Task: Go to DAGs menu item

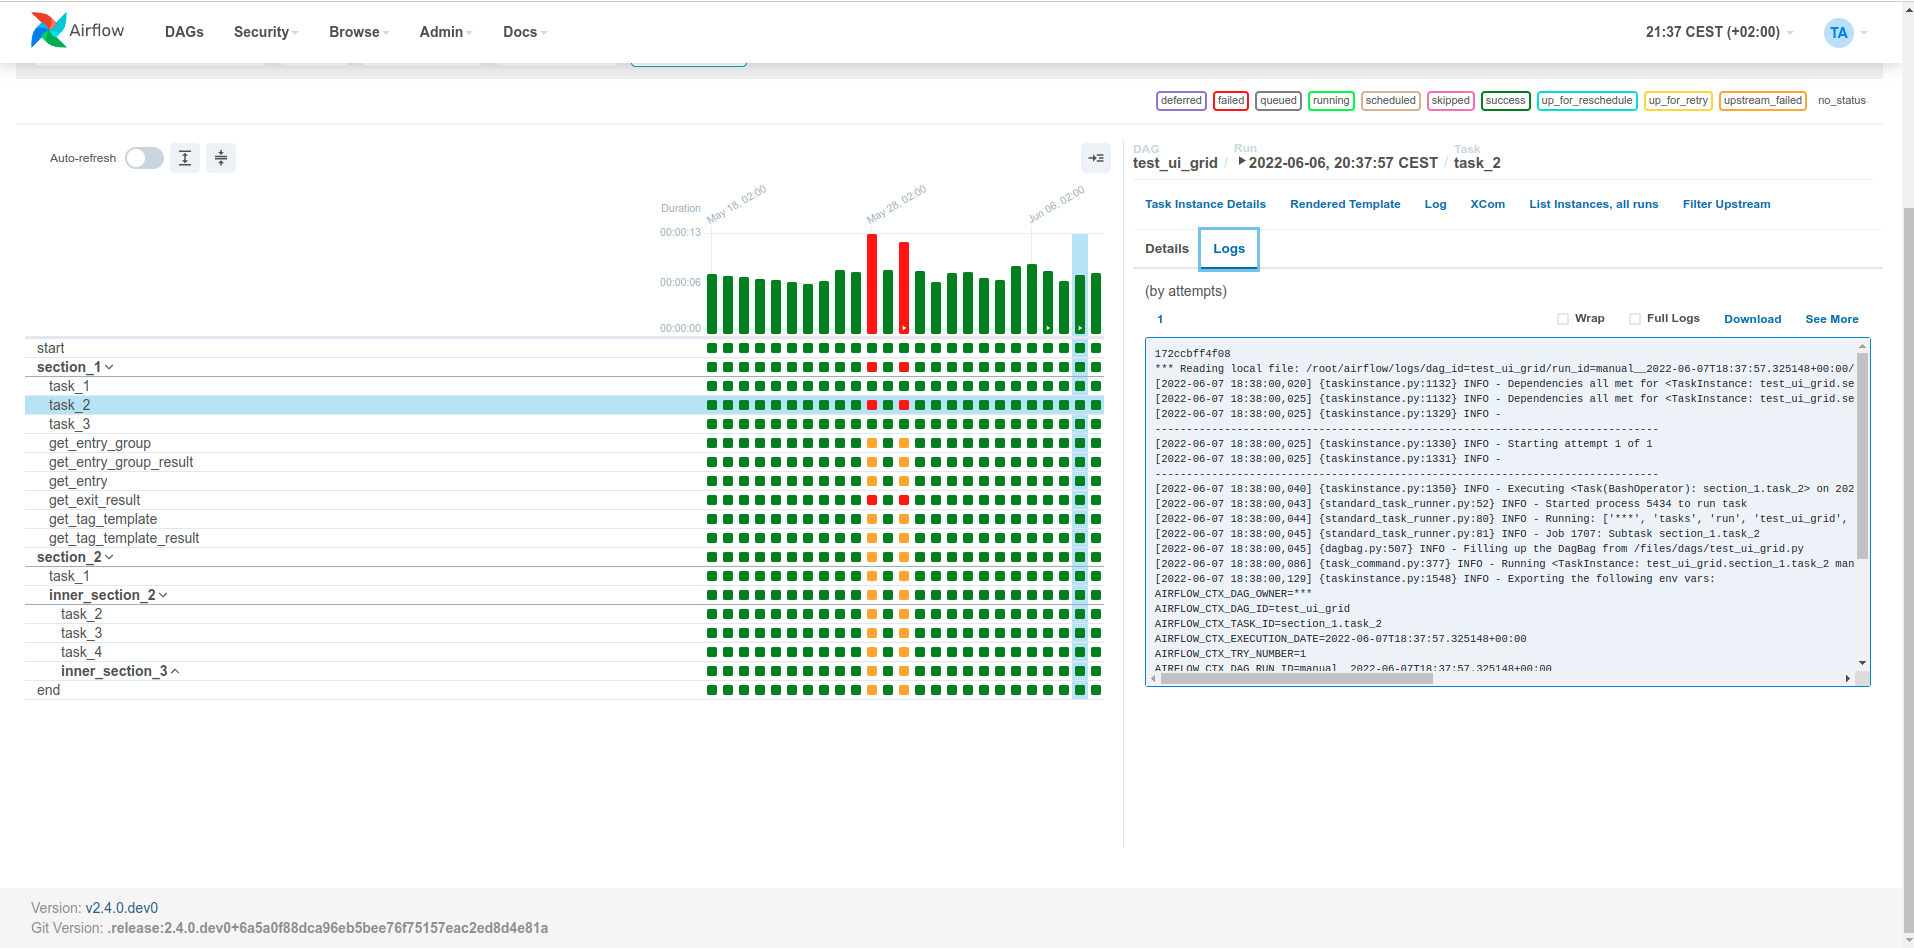Action: pyautogui.click(x=184, y=32)
